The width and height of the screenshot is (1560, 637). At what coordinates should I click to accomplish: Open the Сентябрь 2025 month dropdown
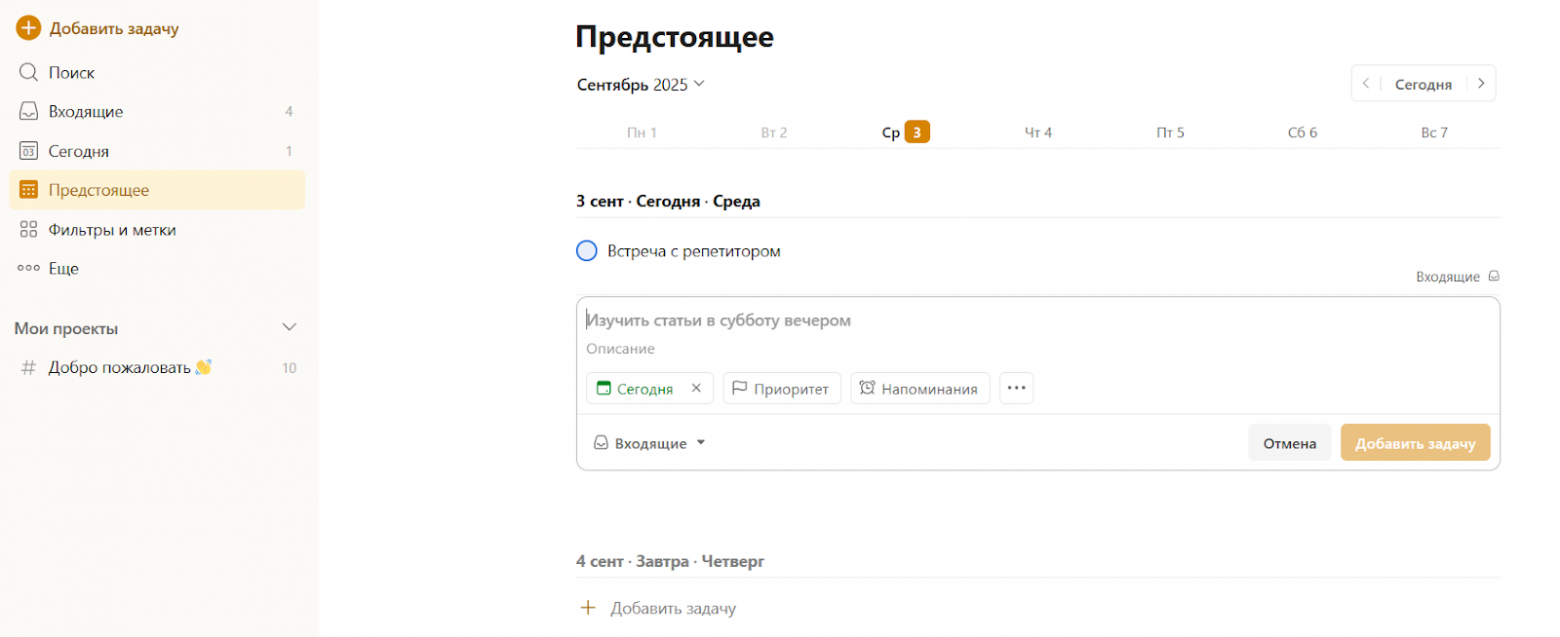tap(640, 85)
